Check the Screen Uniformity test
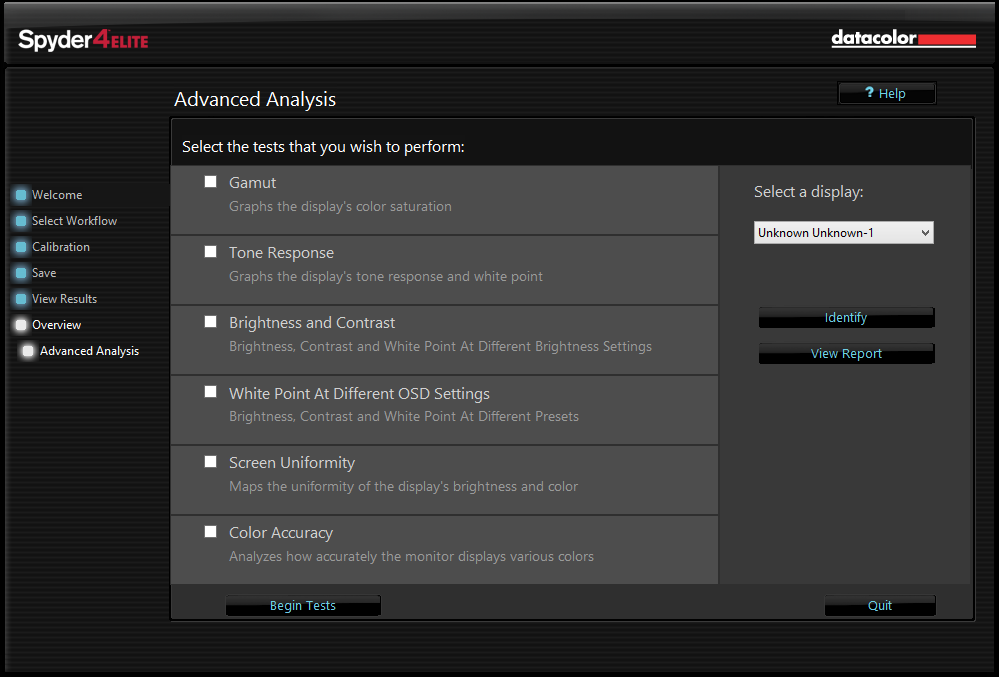This screenshot has height=677, width=999. [210, 461]
